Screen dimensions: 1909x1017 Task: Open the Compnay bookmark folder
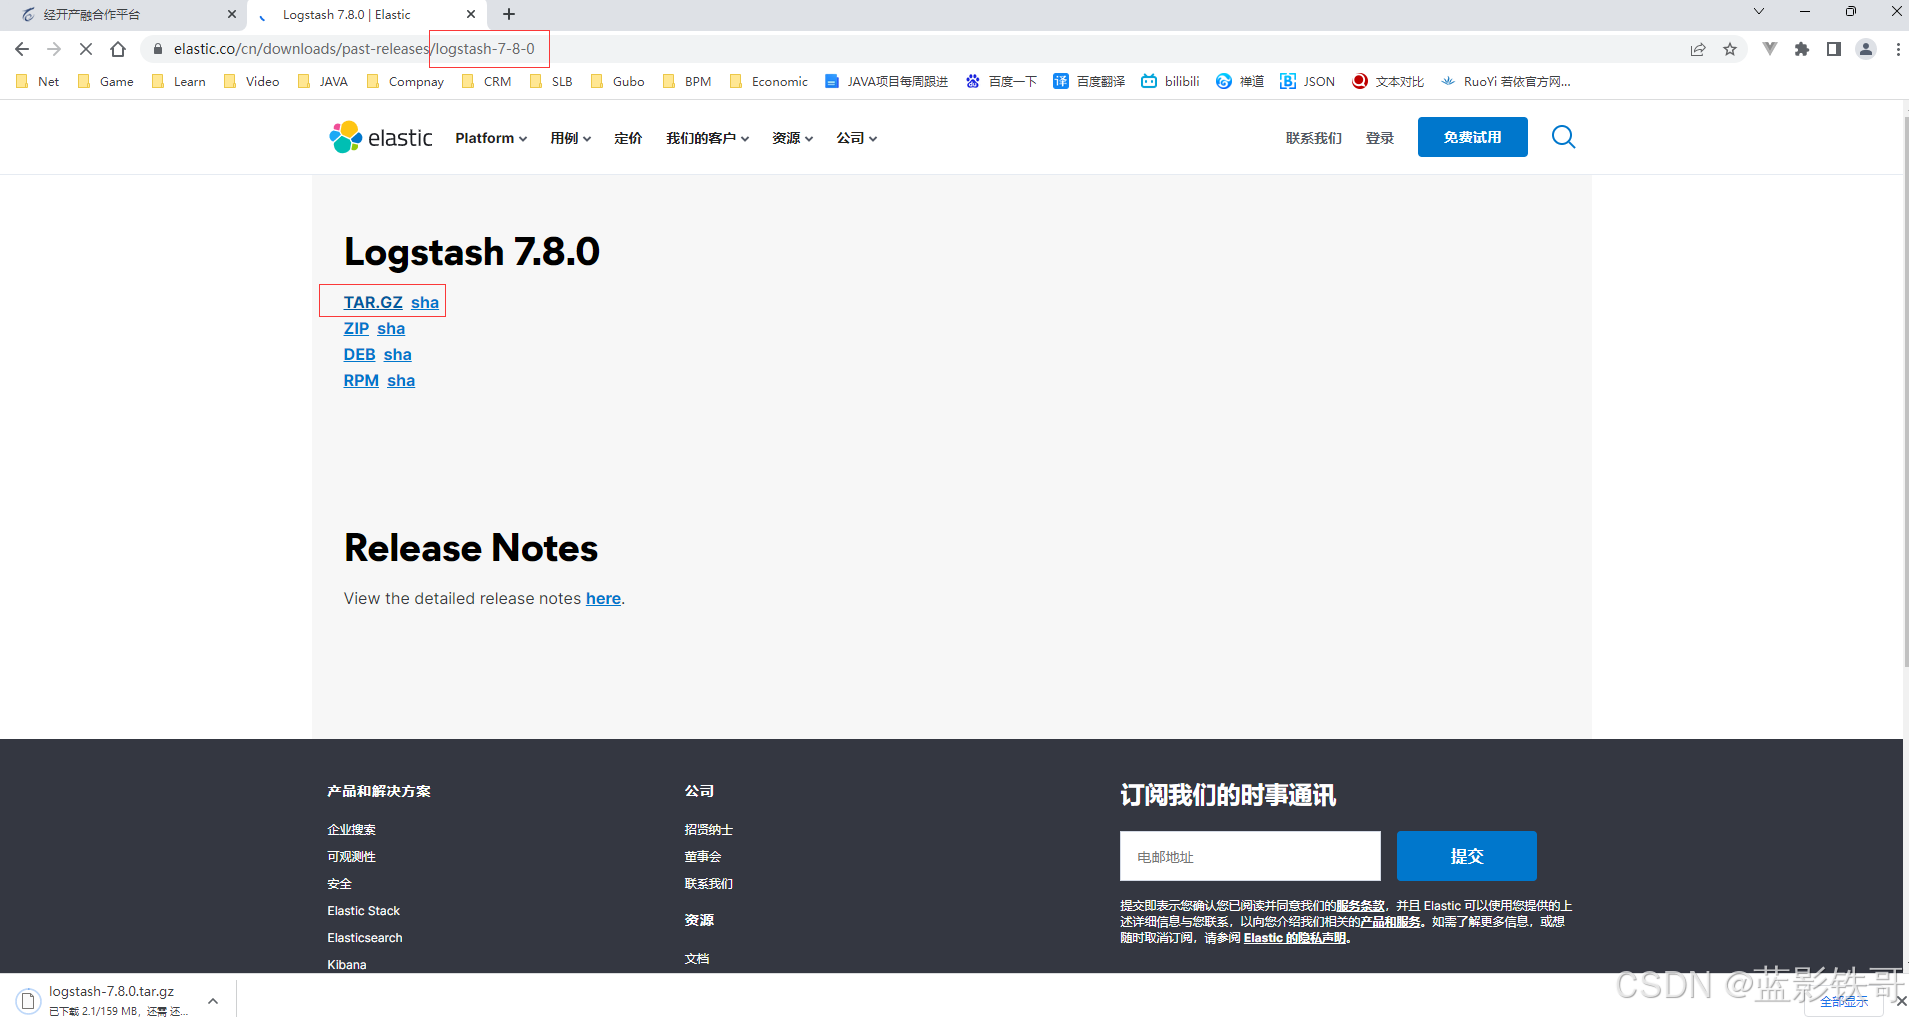(x=405, y=82)
